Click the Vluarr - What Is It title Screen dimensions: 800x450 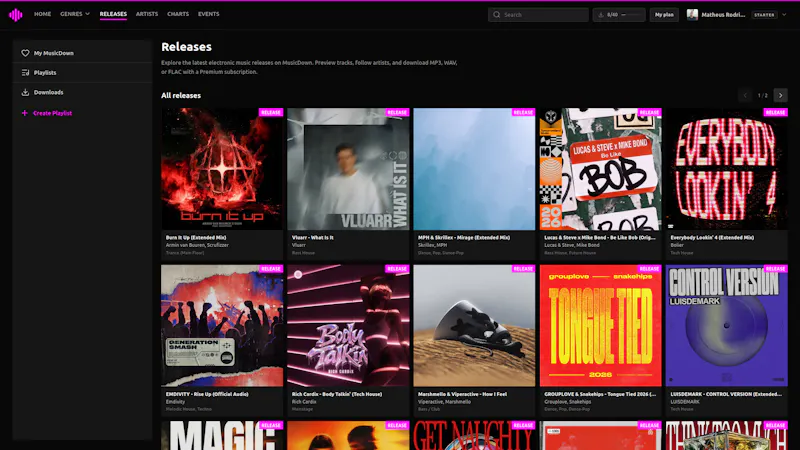point(313,237)
